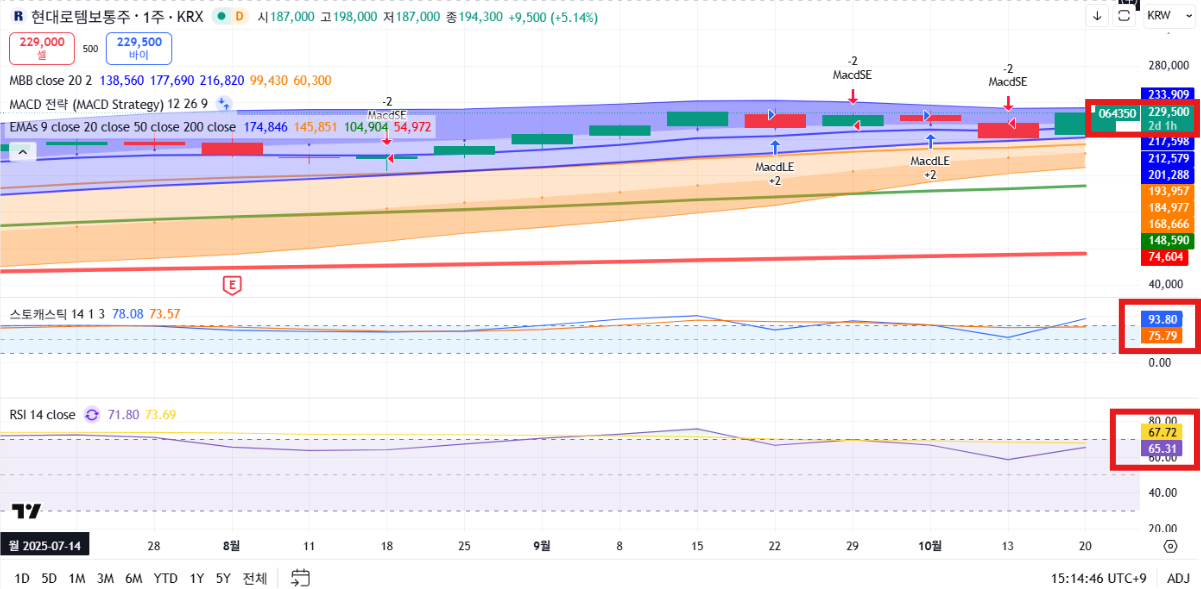Screen dimensions: 1201x589
Task: Click the red E earnings marker on chart
Action: (231, 285)
